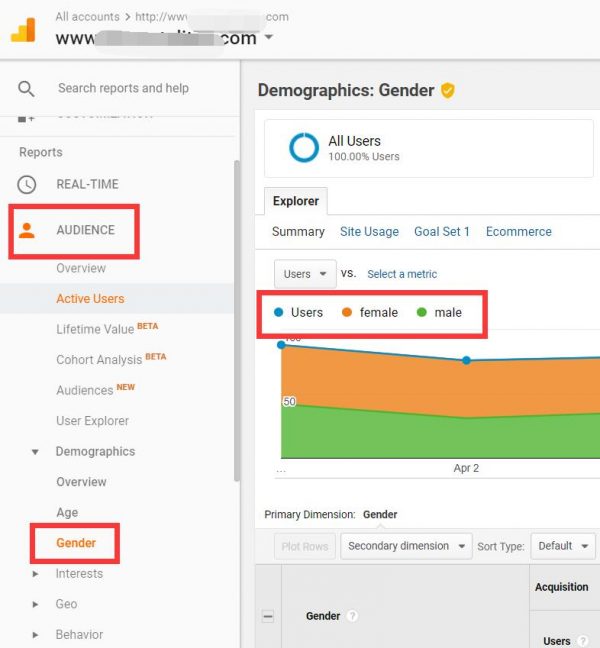Screen dimensions: 600x648
Task: Open the account selector dropdown arrow
Action: click(x=268, y=39)
